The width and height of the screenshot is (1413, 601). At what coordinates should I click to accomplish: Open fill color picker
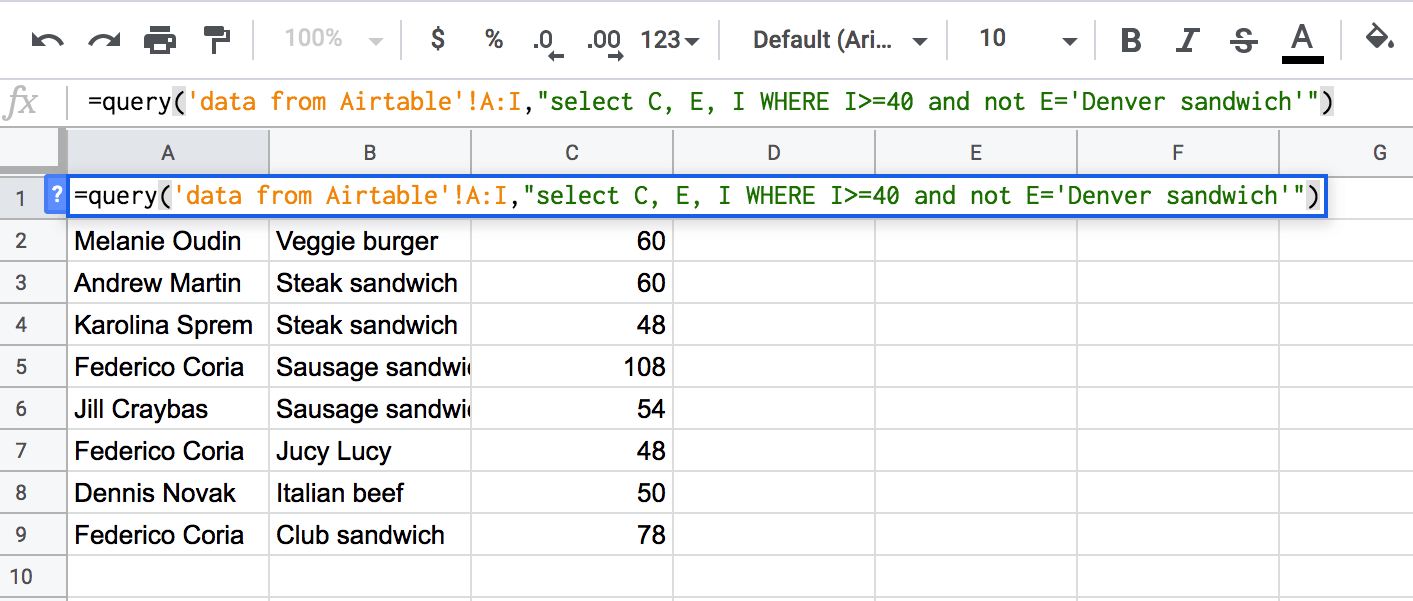tap(1380, 39)
